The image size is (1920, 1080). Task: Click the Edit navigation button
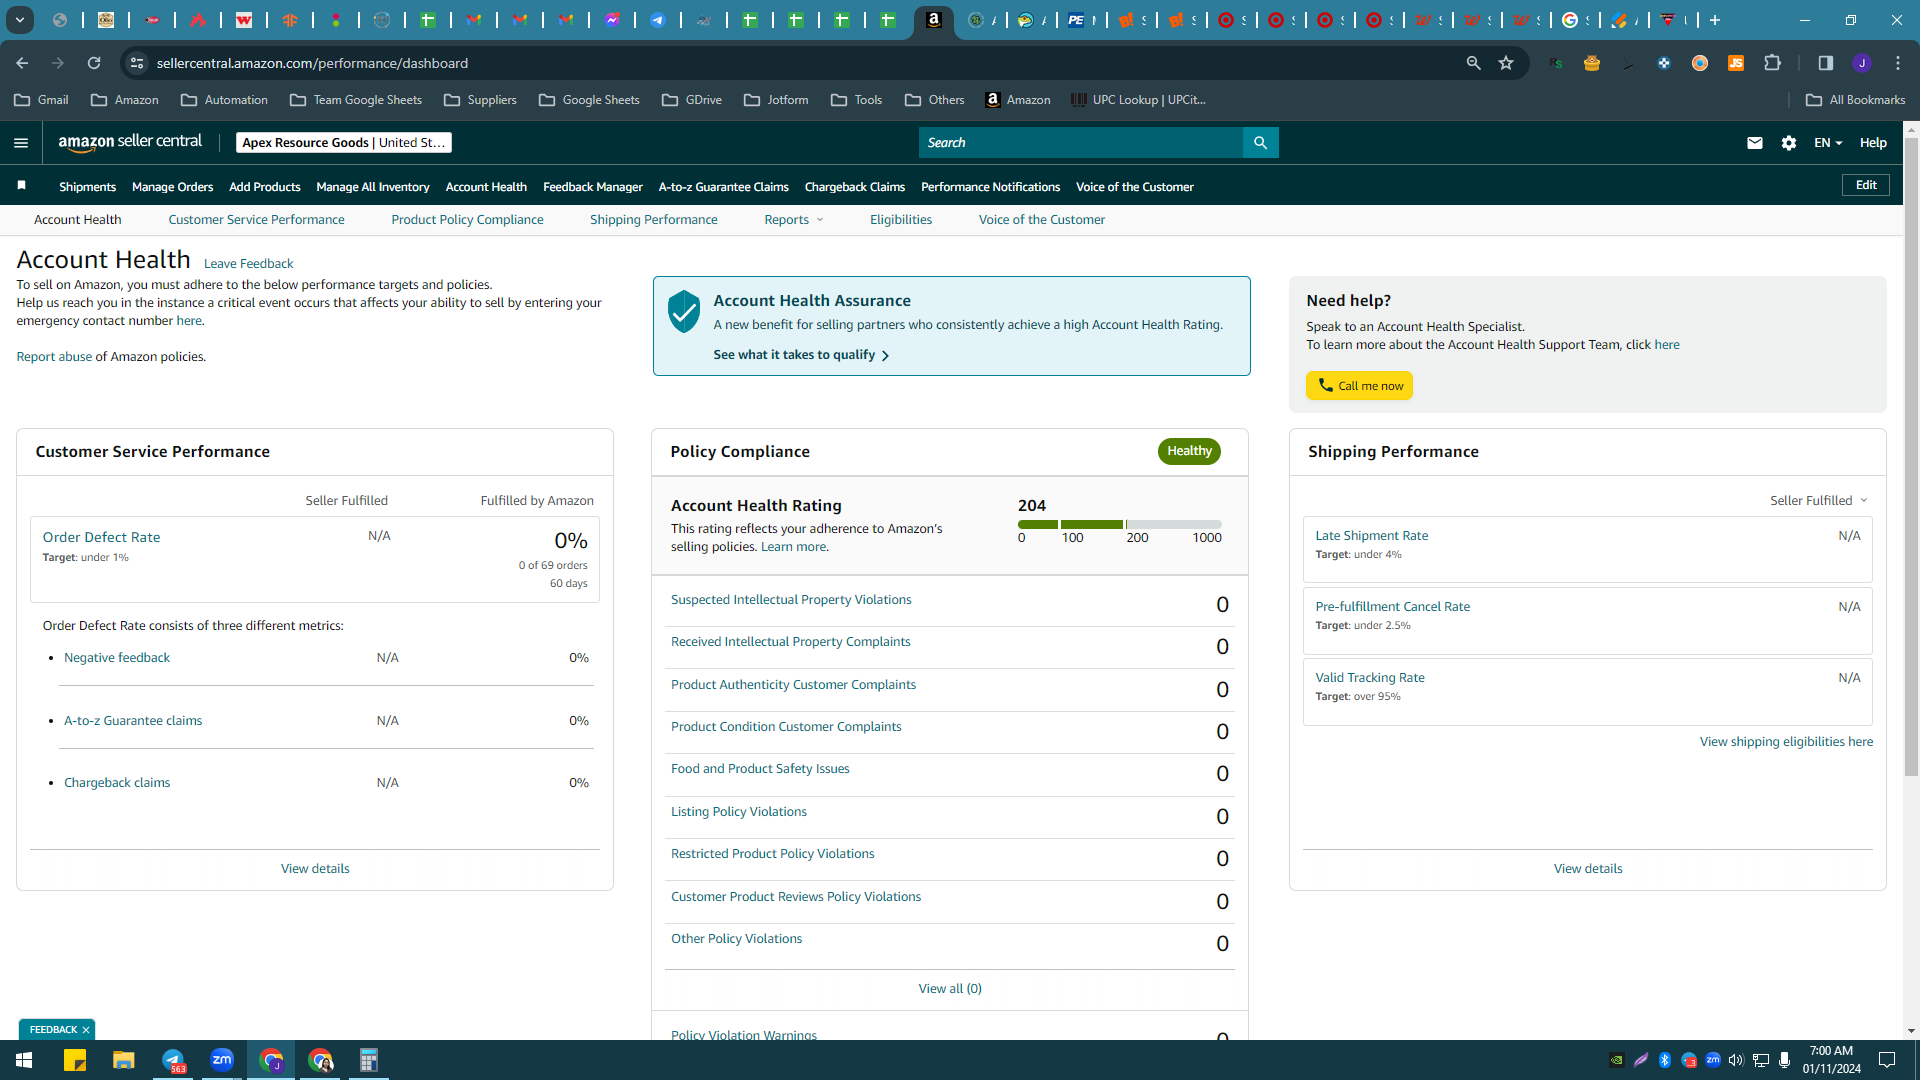(1866, 185)
